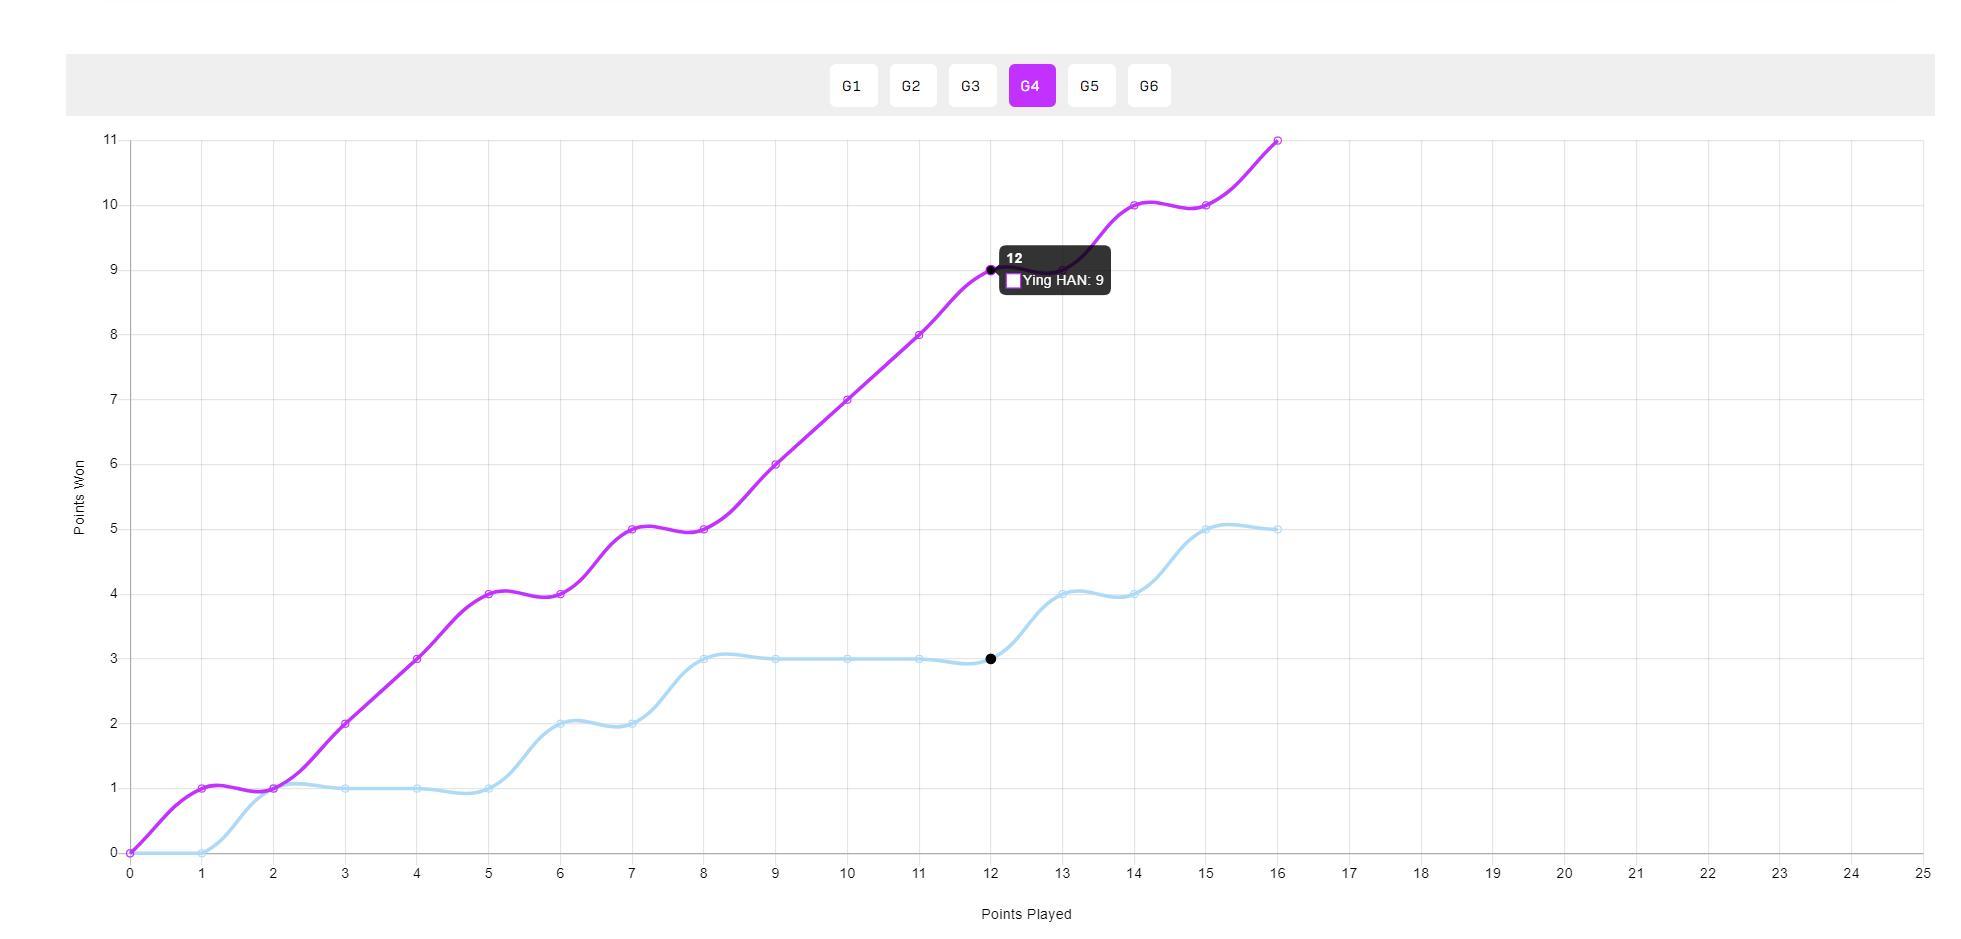Click the Ying HAN tooltip color swatch
The width and height of the screenshot is (1961, 939).
point(1013,281)
